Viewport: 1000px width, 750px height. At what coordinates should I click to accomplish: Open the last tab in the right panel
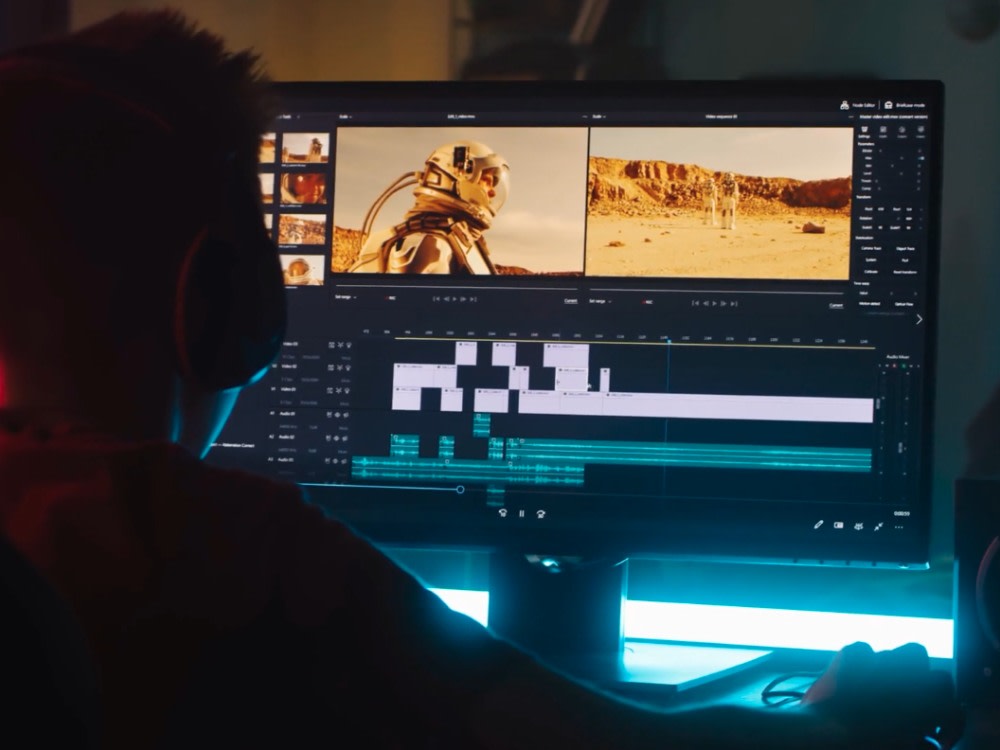pos(920,132)
